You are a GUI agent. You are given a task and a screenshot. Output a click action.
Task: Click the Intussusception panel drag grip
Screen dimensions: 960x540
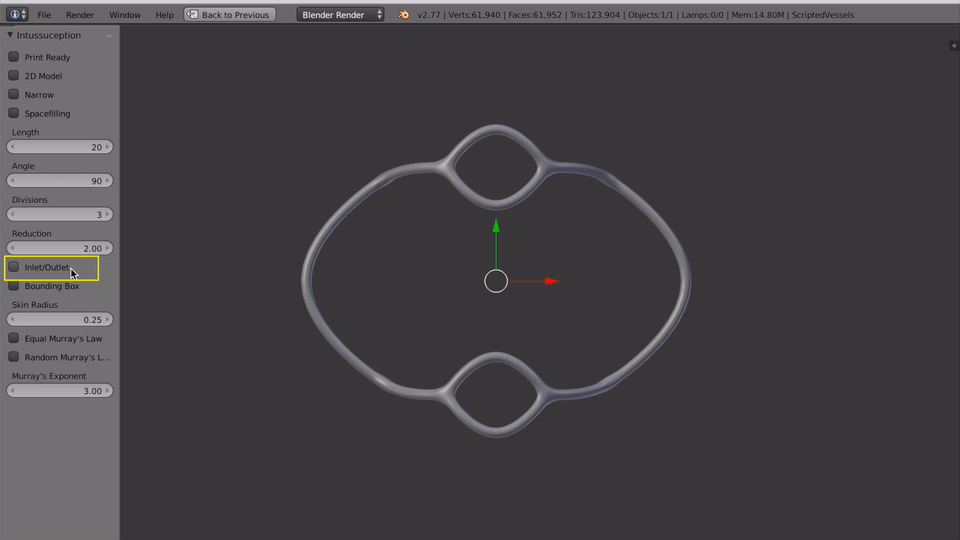tap(109, 36)
